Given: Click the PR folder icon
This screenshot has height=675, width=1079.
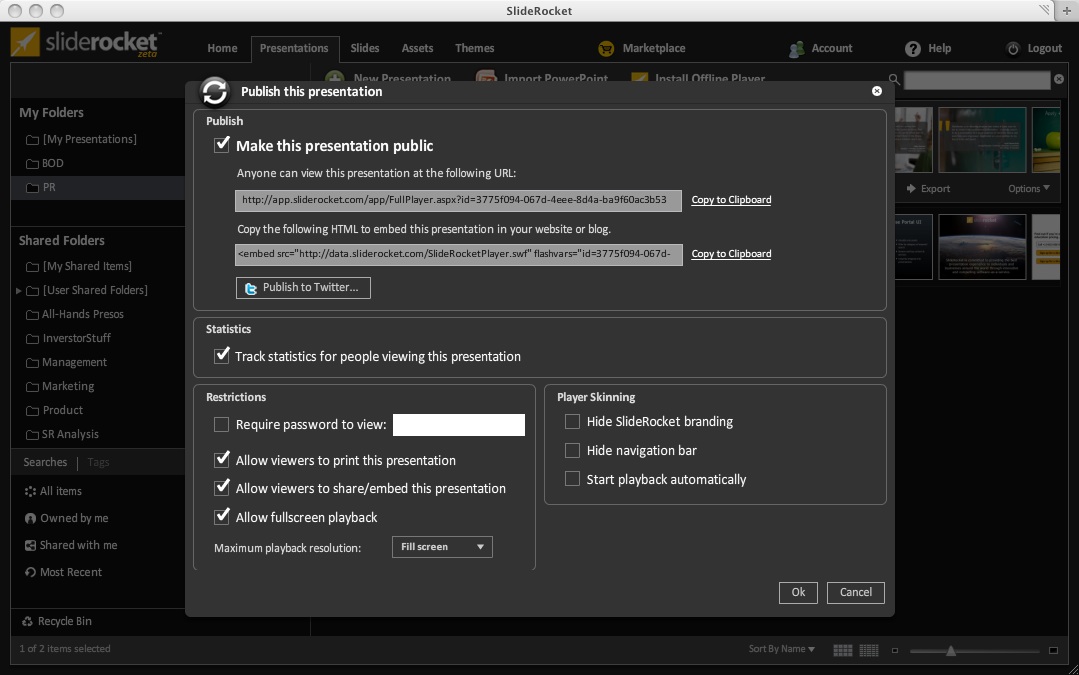Looking at the screenshot, I should [32, 187].
